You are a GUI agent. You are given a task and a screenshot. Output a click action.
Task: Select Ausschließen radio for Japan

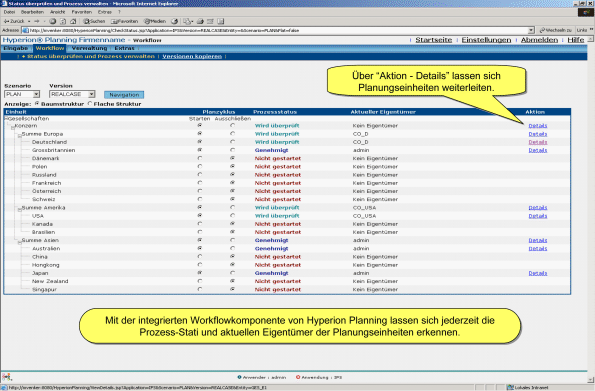coord(232,273)
